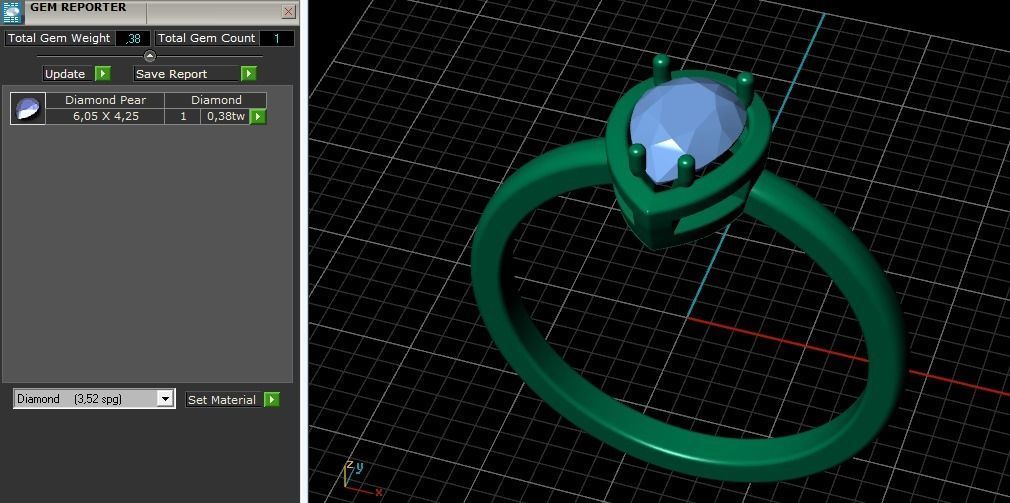Click the 0,38tw weight cell

225,117
